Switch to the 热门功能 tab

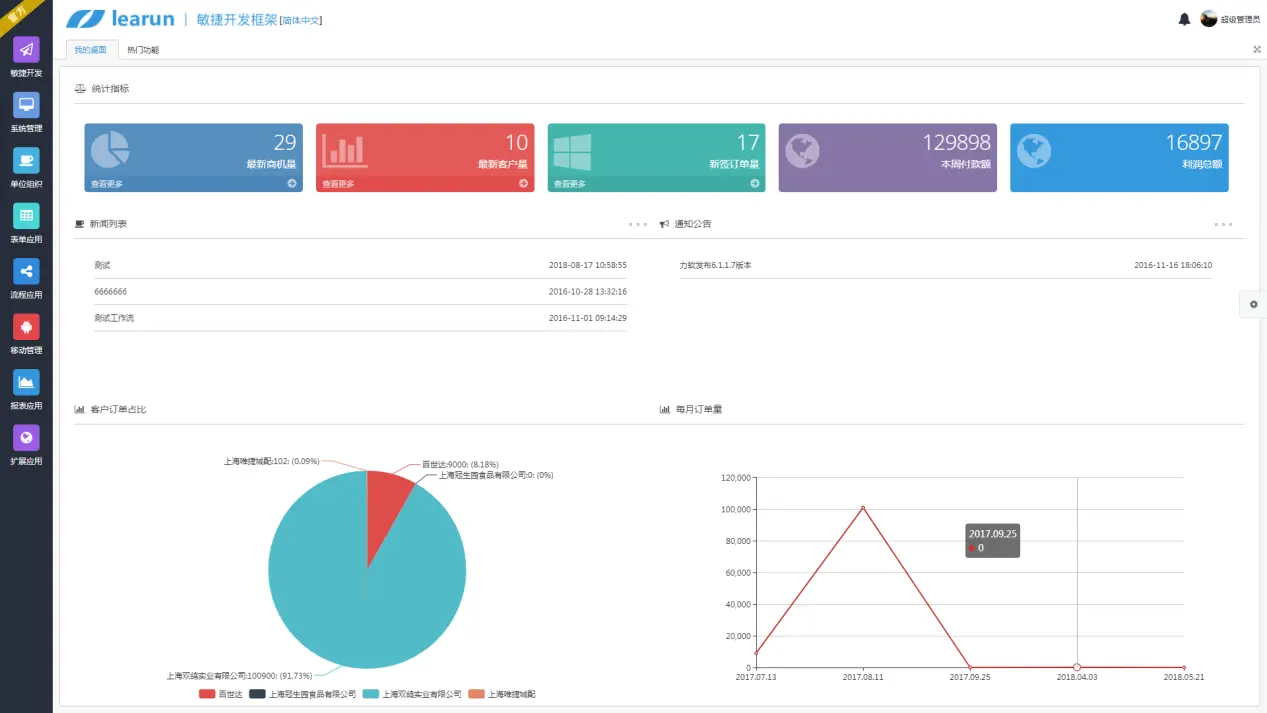click(x=143, y=49)
